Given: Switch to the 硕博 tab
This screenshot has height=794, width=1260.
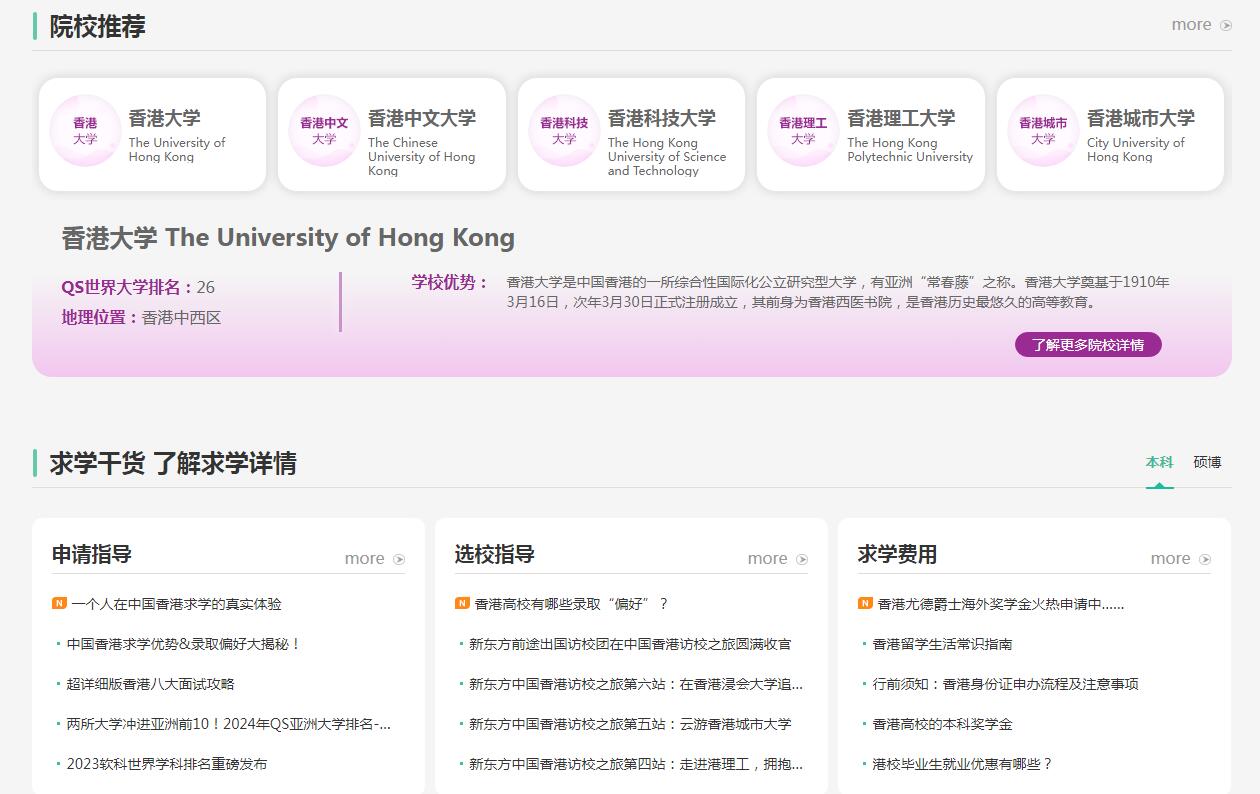Looking at the screenshot, I should click(x=1207, y=462).
